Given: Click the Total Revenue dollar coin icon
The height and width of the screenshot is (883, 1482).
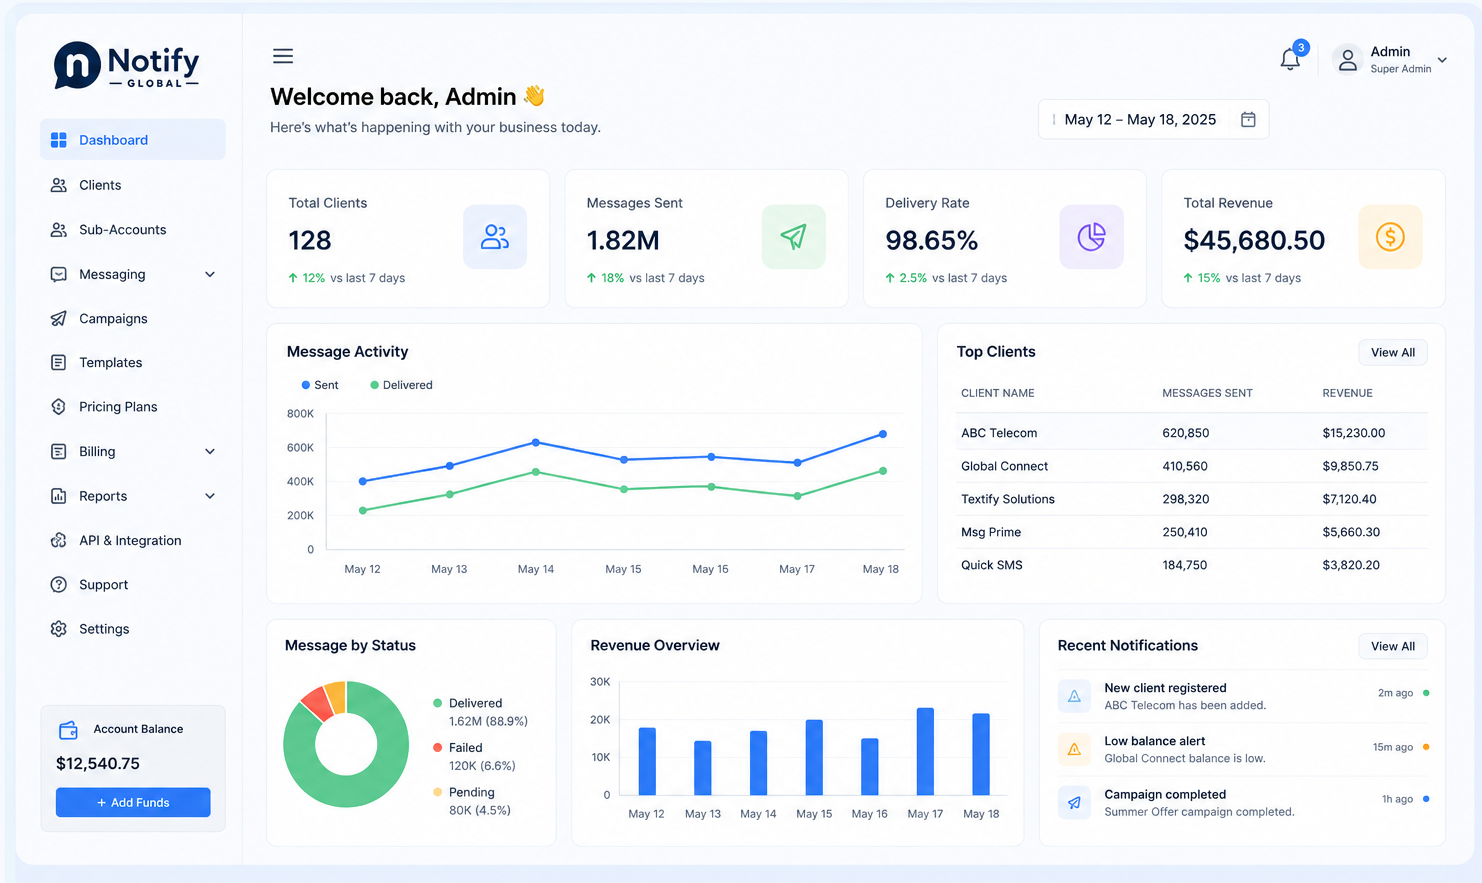Looking at the screenshot, I should [x=1390, y=237].
